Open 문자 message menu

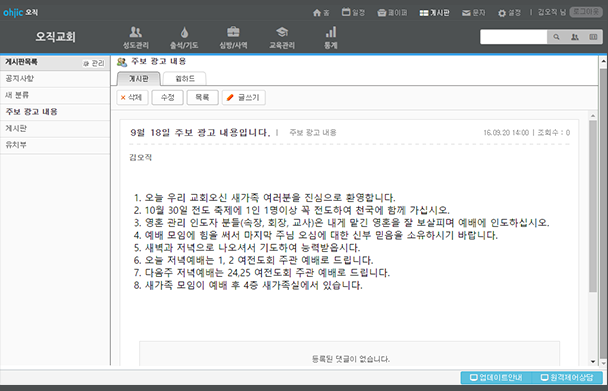tap(473, 13)
